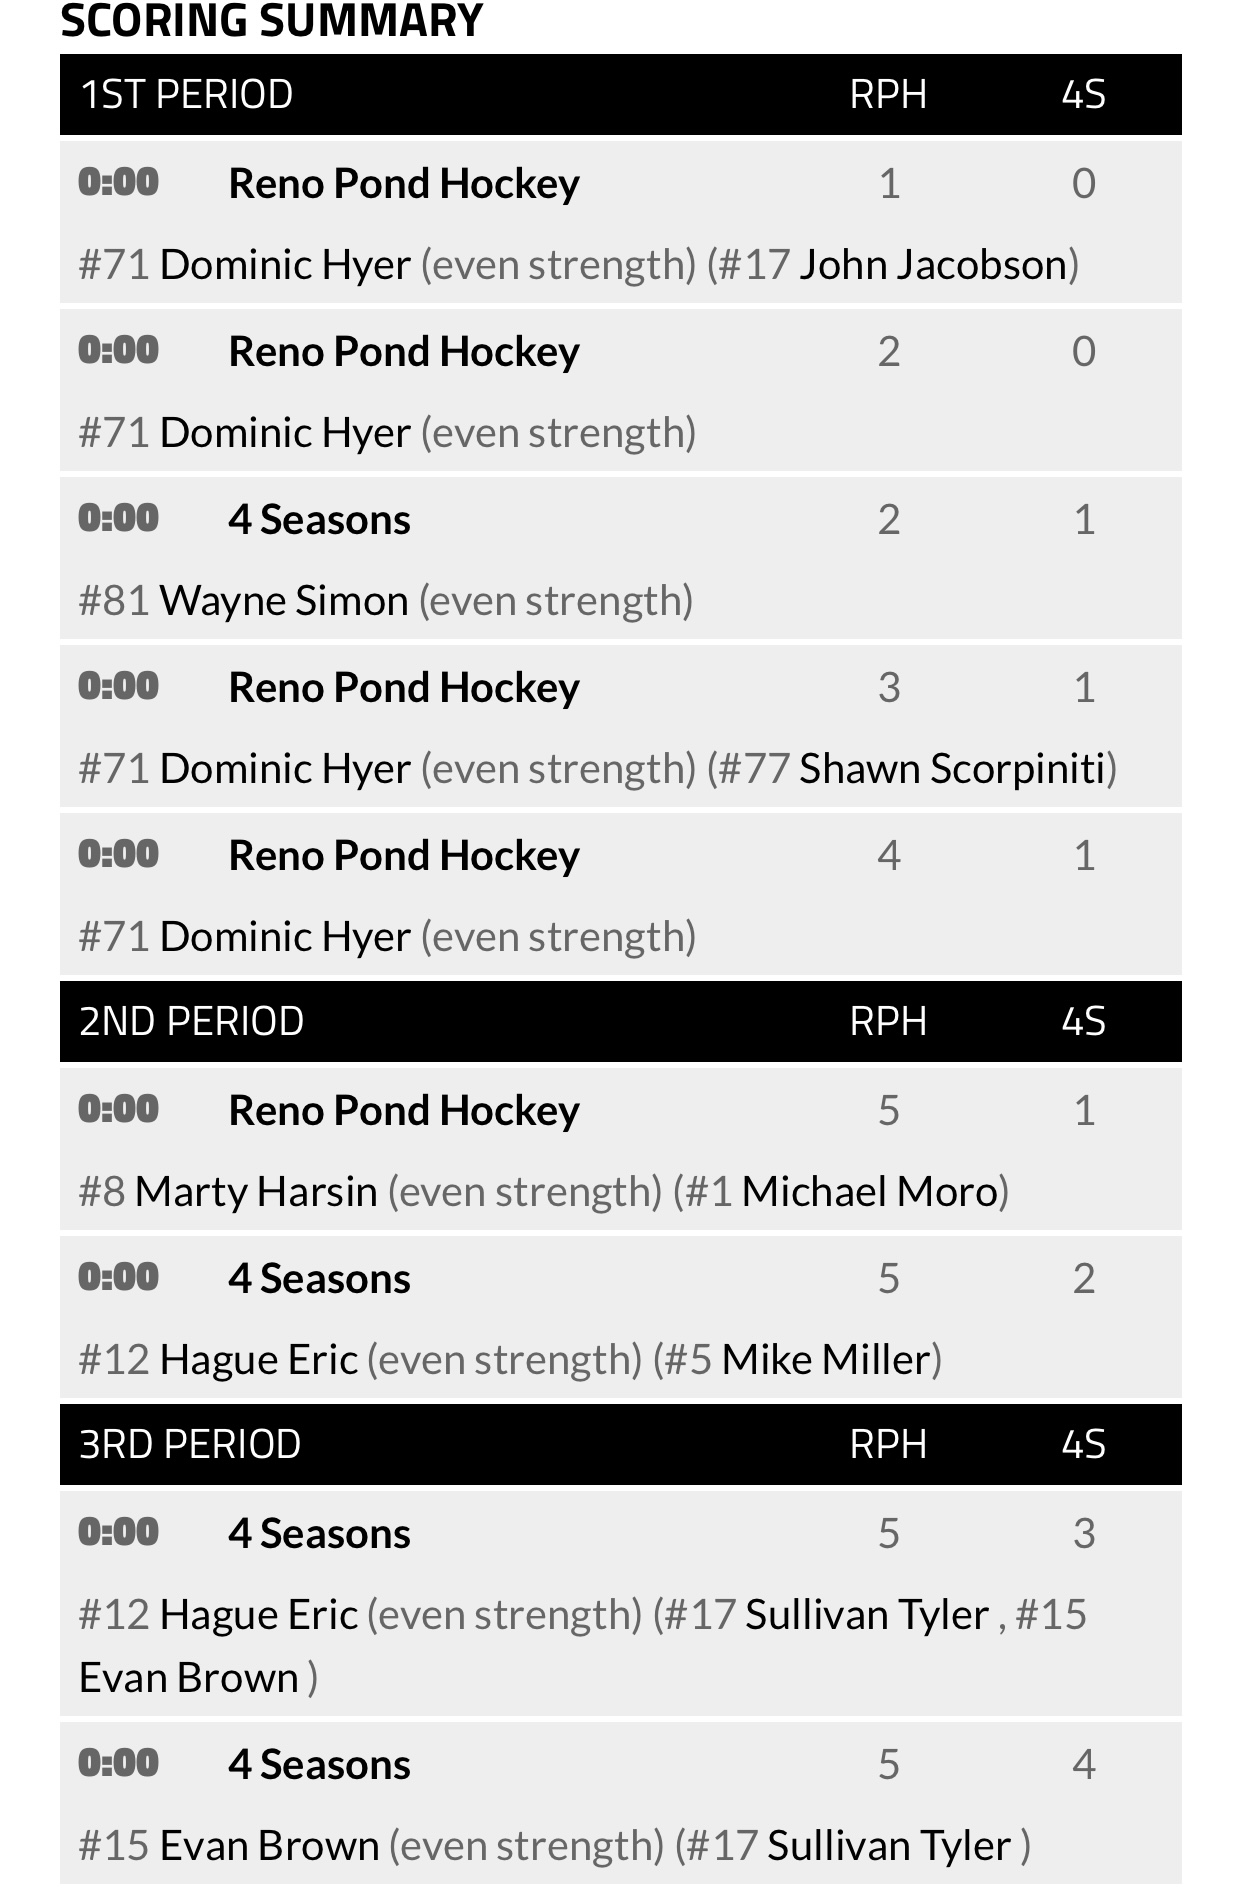Open Reno Pond Hockey team on Harsin's goal

coord(404,1111)
